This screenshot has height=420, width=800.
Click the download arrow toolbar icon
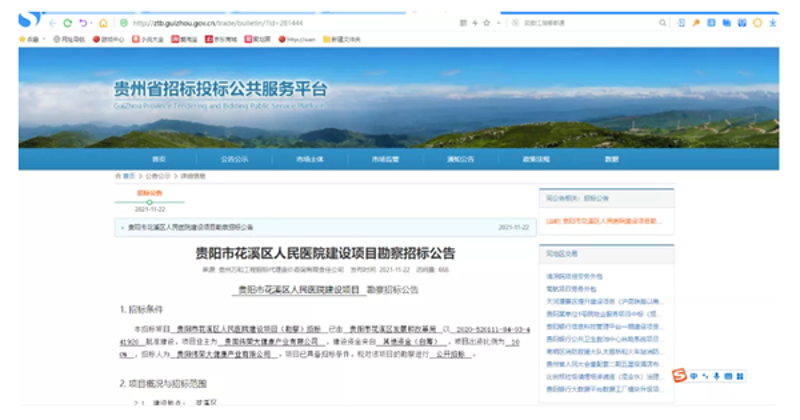tap(772, 23)
